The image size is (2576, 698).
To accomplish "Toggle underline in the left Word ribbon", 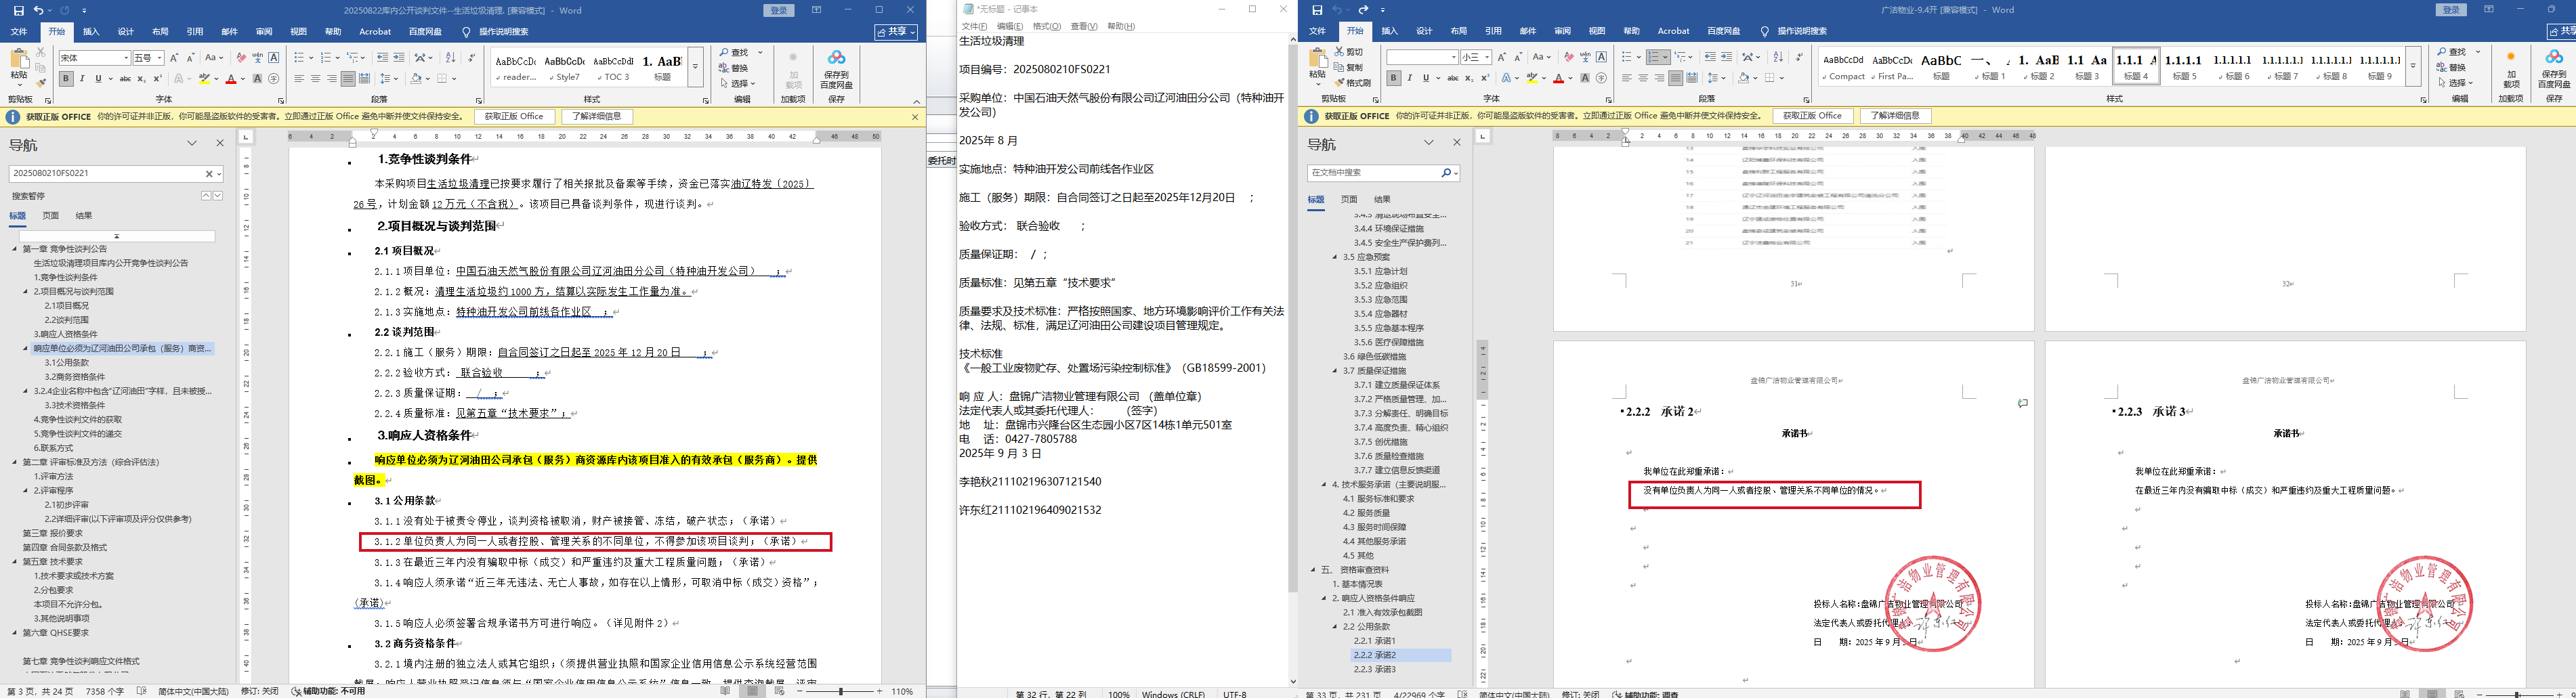I will coord(98,79).
